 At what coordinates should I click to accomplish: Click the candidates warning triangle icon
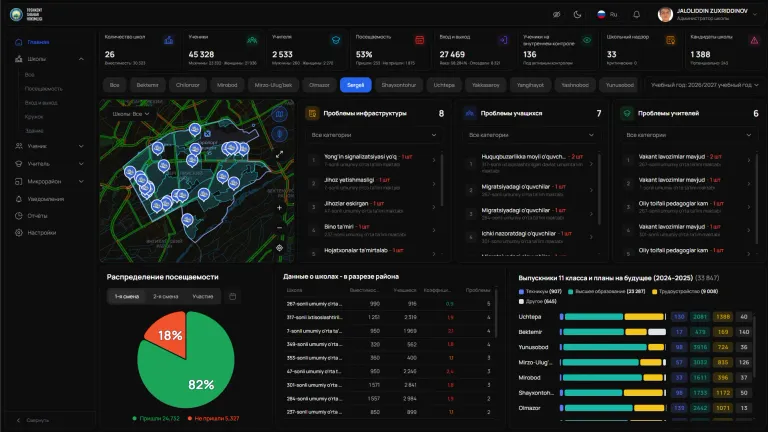pos(754,40)
